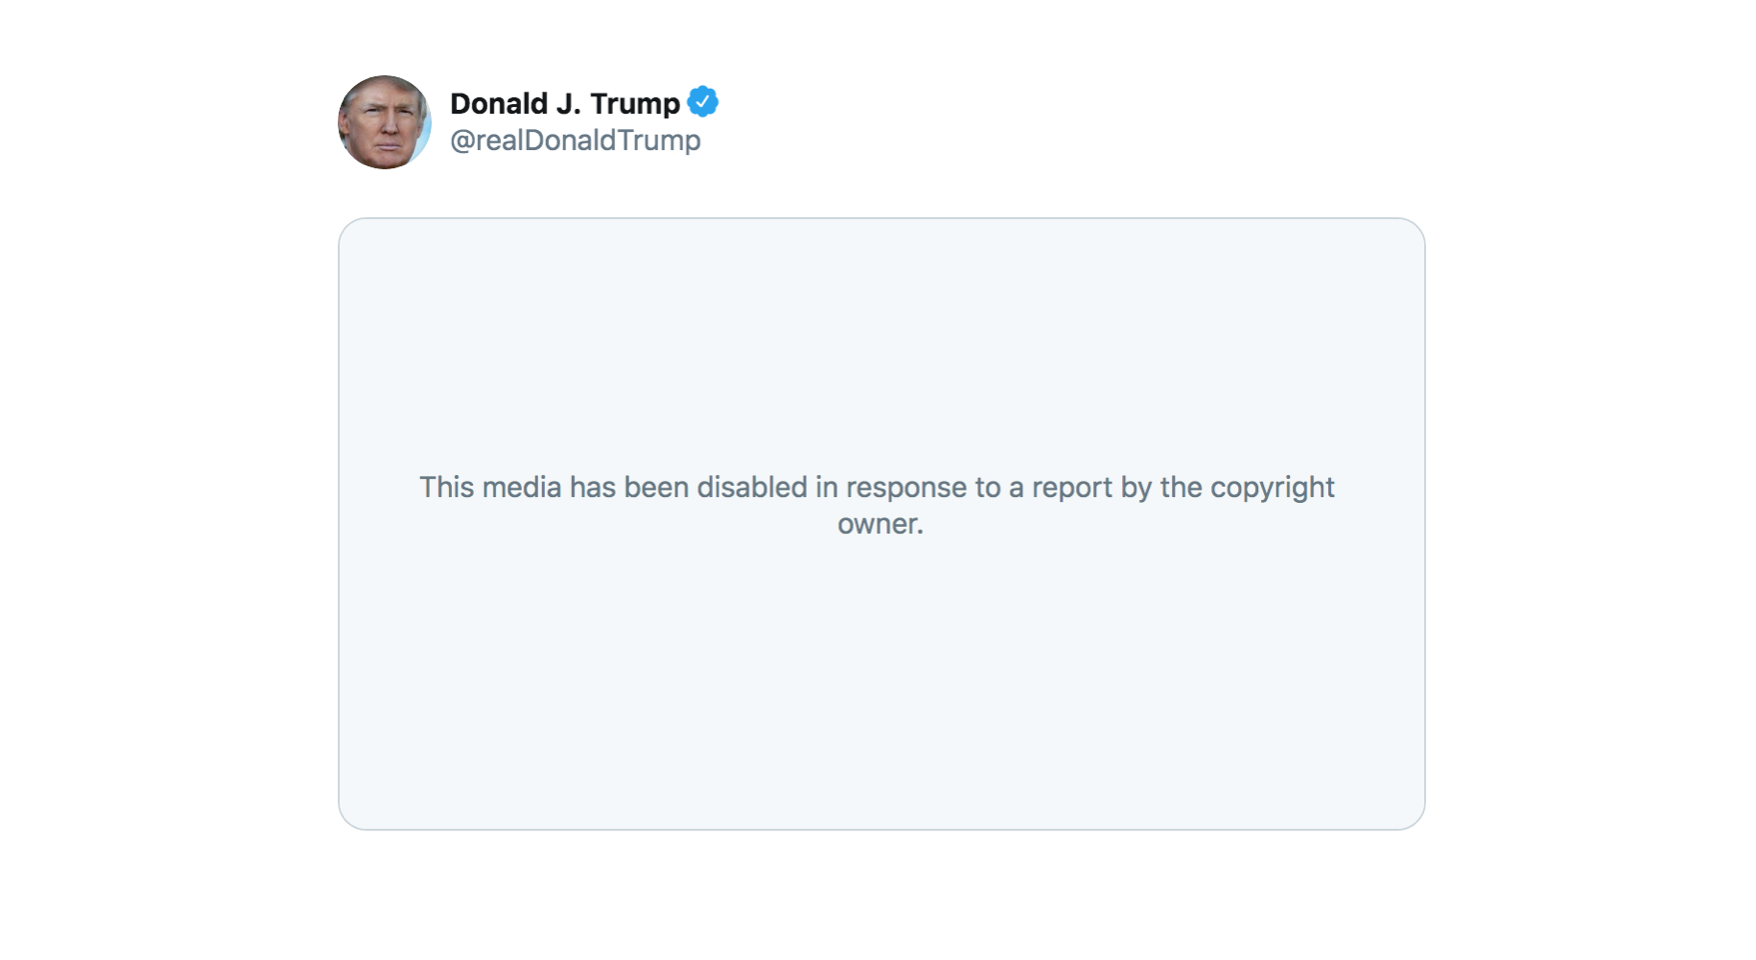Click the word "This" starting the notice
This screenshot has height=960, width=1756.
pos(446,487)
